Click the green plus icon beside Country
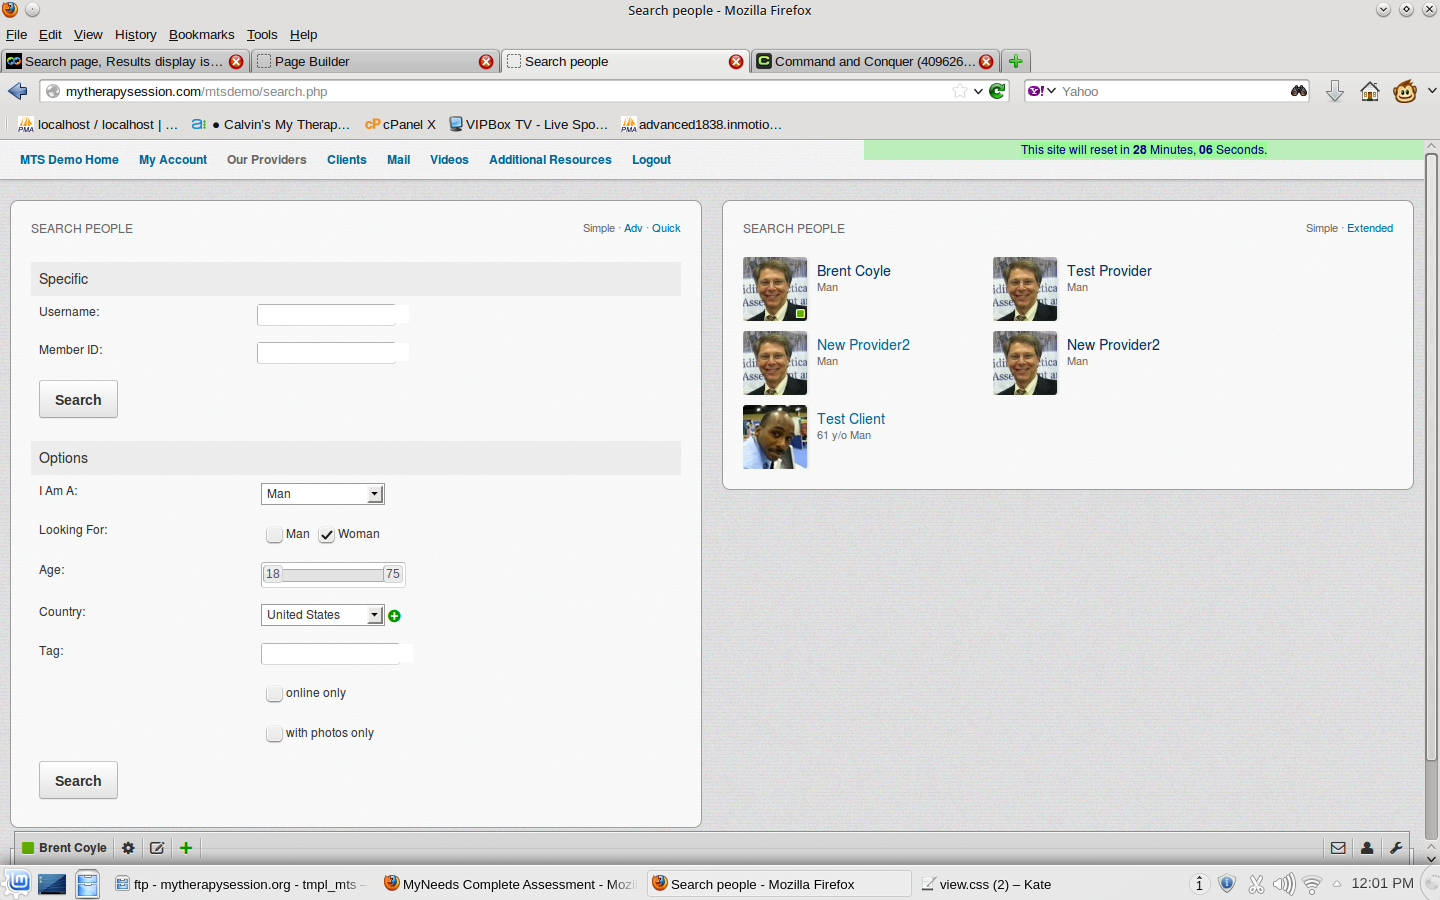The height and width of the screenshot is (900, 1440). coord(394,616)
